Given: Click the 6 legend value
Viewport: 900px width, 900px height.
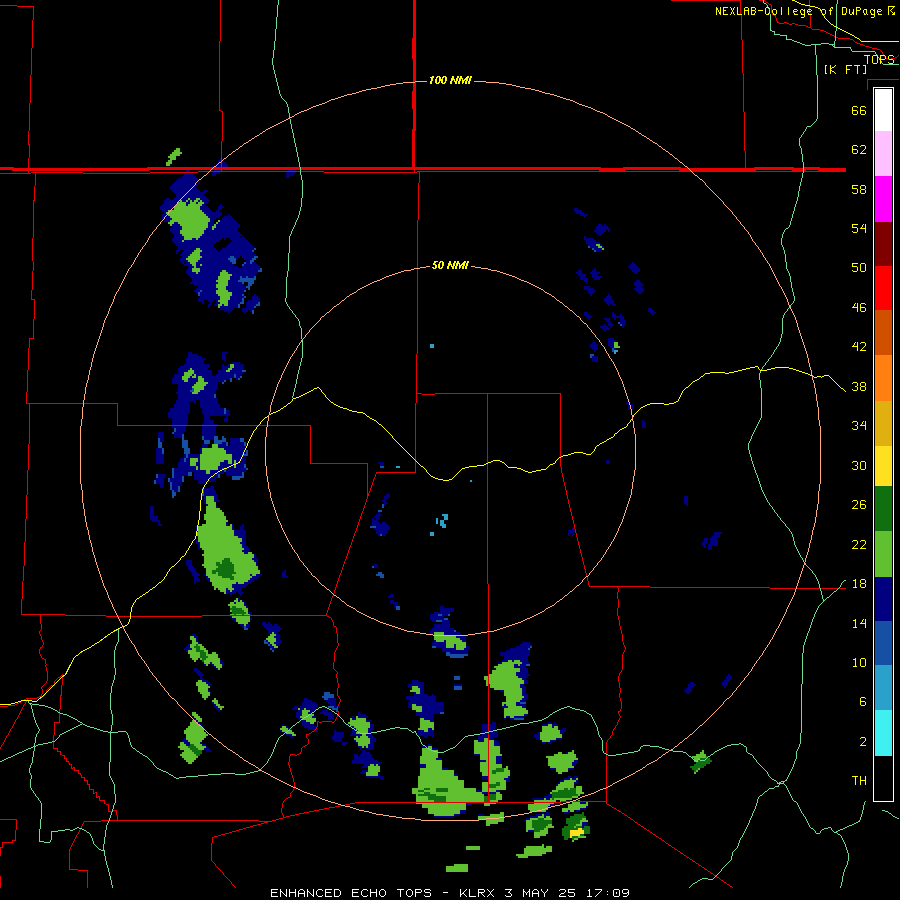Looking at the screenshot, I should click(x=863, y=702).
